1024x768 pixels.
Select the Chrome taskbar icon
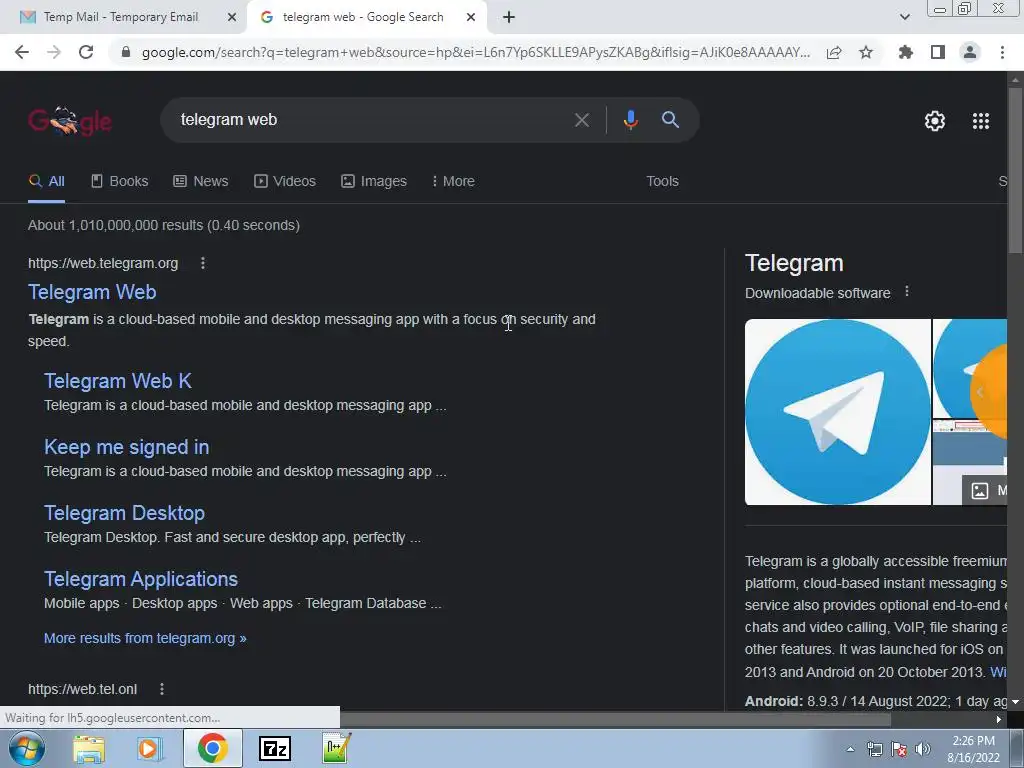click(x=212, y=749)
